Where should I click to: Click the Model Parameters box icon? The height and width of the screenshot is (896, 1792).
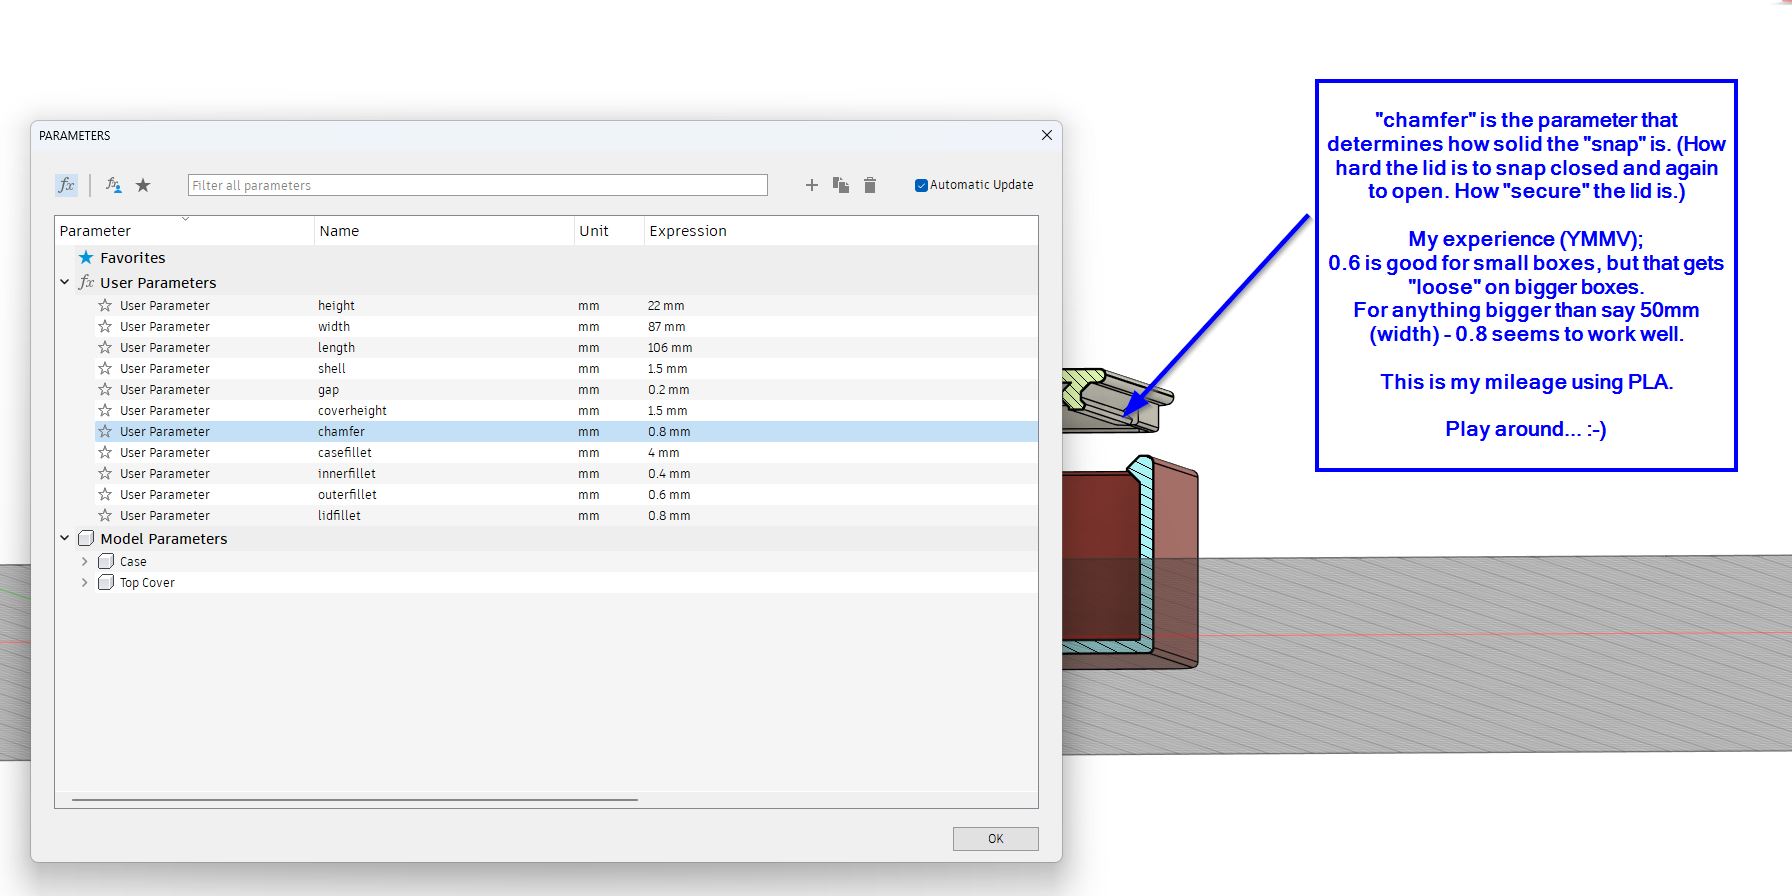click(86, 538)
